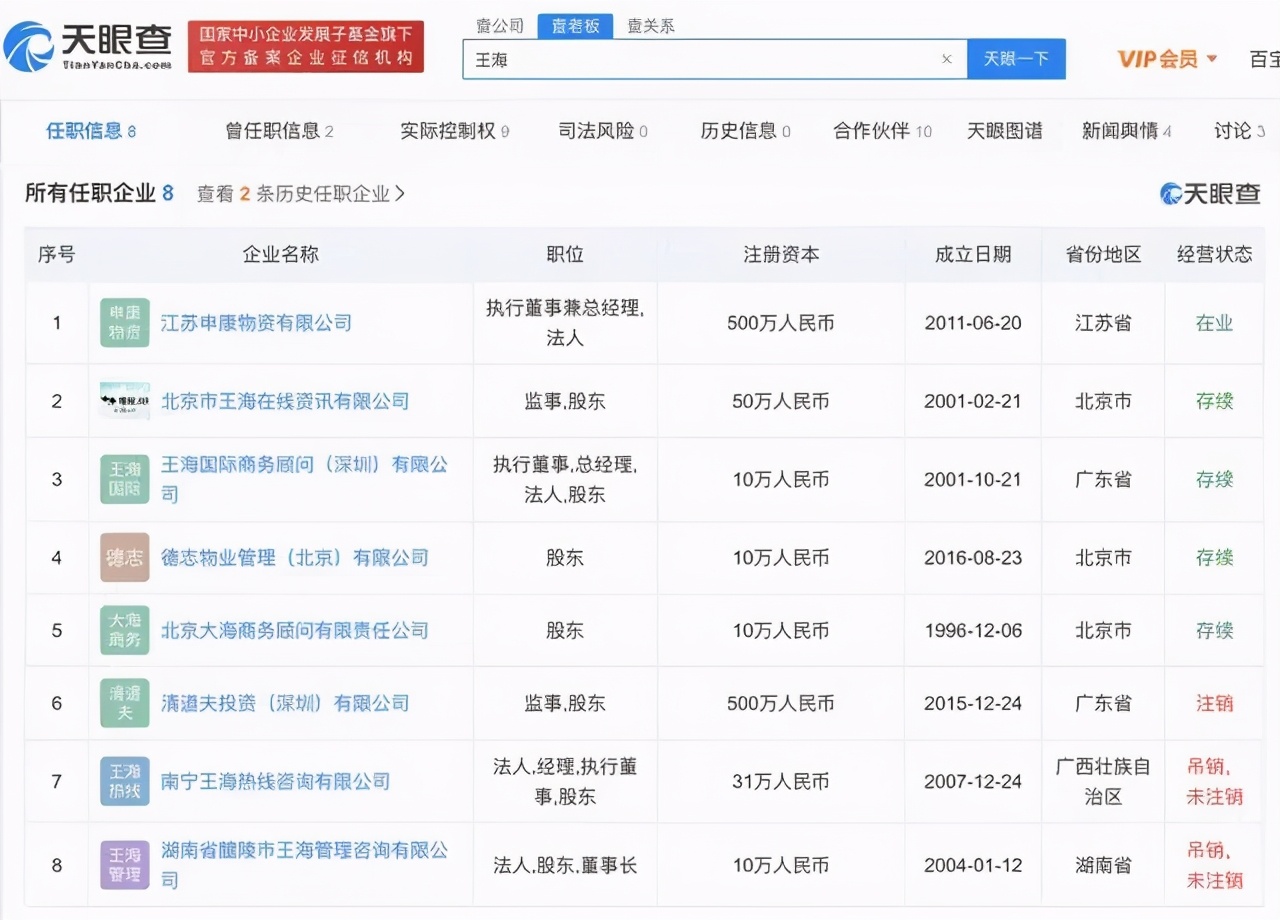This screenshot has height=920, width=1280.
Task: Click the purple 王海管理 logo icon
Action: click(123, 865)
